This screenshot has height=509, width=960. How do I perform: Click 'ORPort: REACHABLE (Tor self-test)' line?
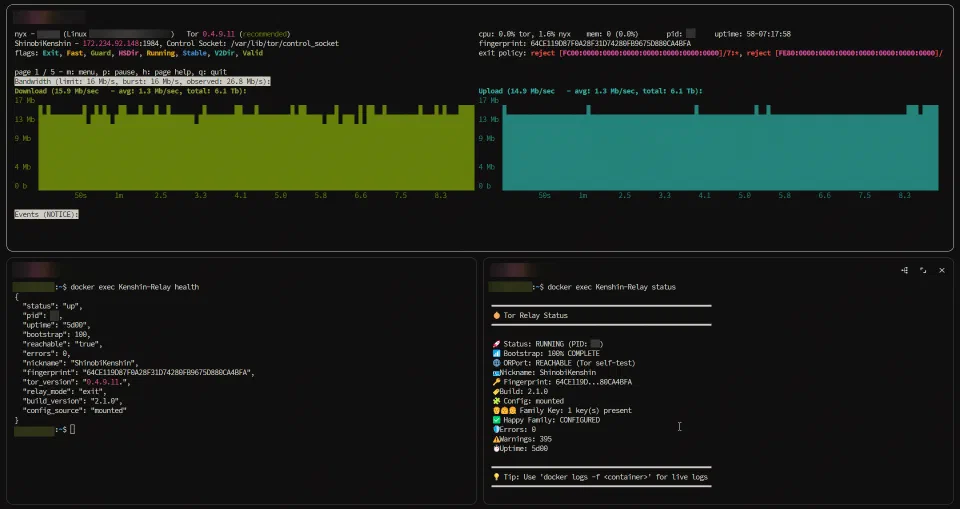point(569,363)
